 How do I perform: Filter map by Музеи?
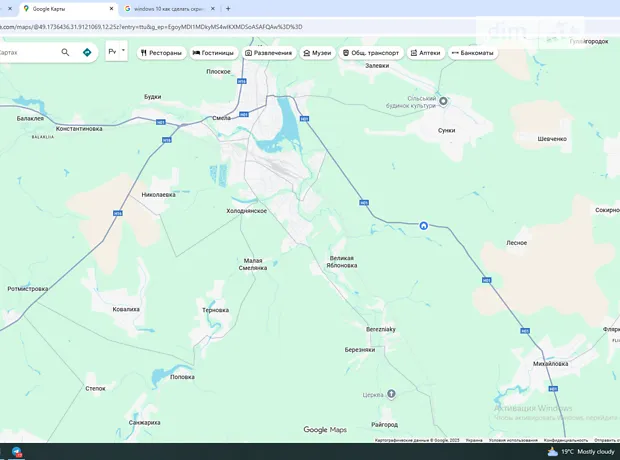click(317, 52)
